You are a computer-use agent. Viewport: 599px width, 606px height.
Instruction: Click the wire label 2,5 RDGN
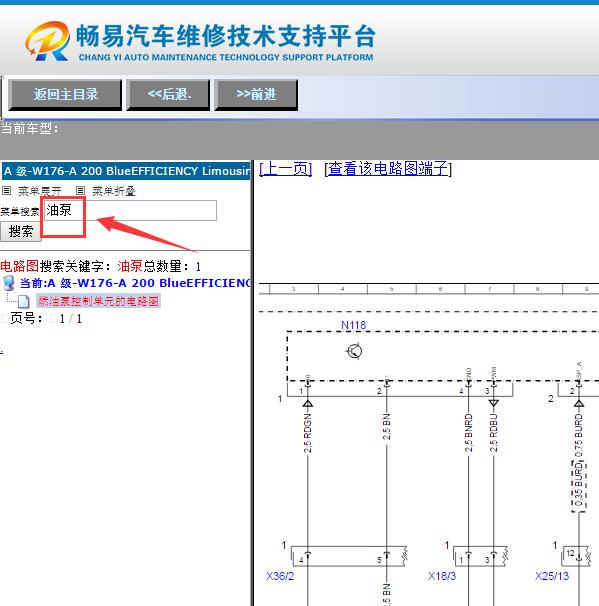coord(308,433)
